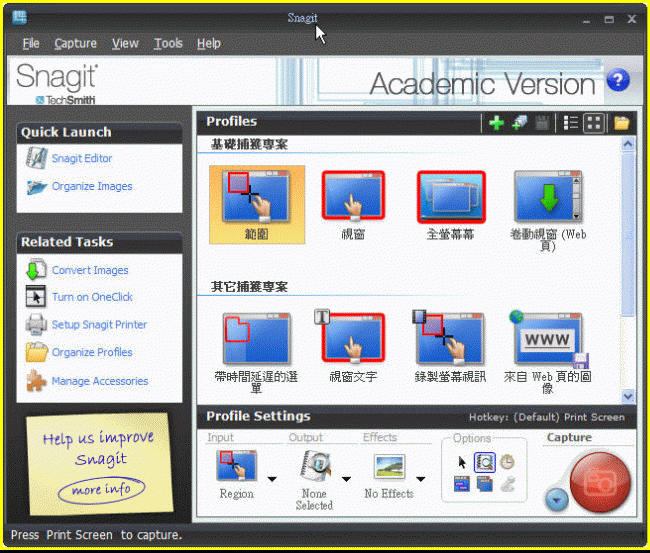Image resolution: width=650 pixels, height=553 pixels.
Task: Toggle the preview in editor option
Action: tap(484, 462)
